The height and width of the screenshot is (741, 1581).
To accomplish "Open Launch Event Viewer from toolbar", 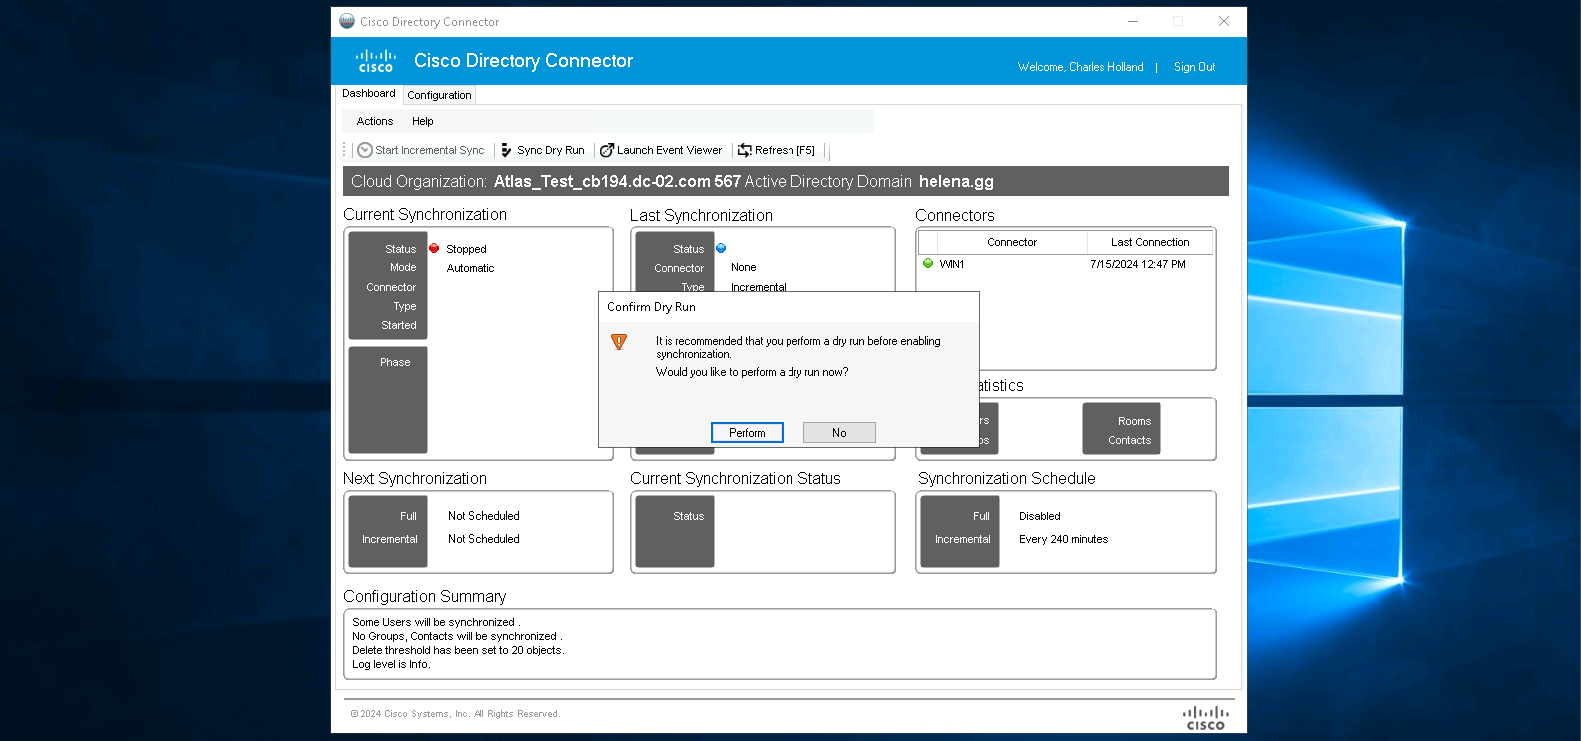I will 660,150.
